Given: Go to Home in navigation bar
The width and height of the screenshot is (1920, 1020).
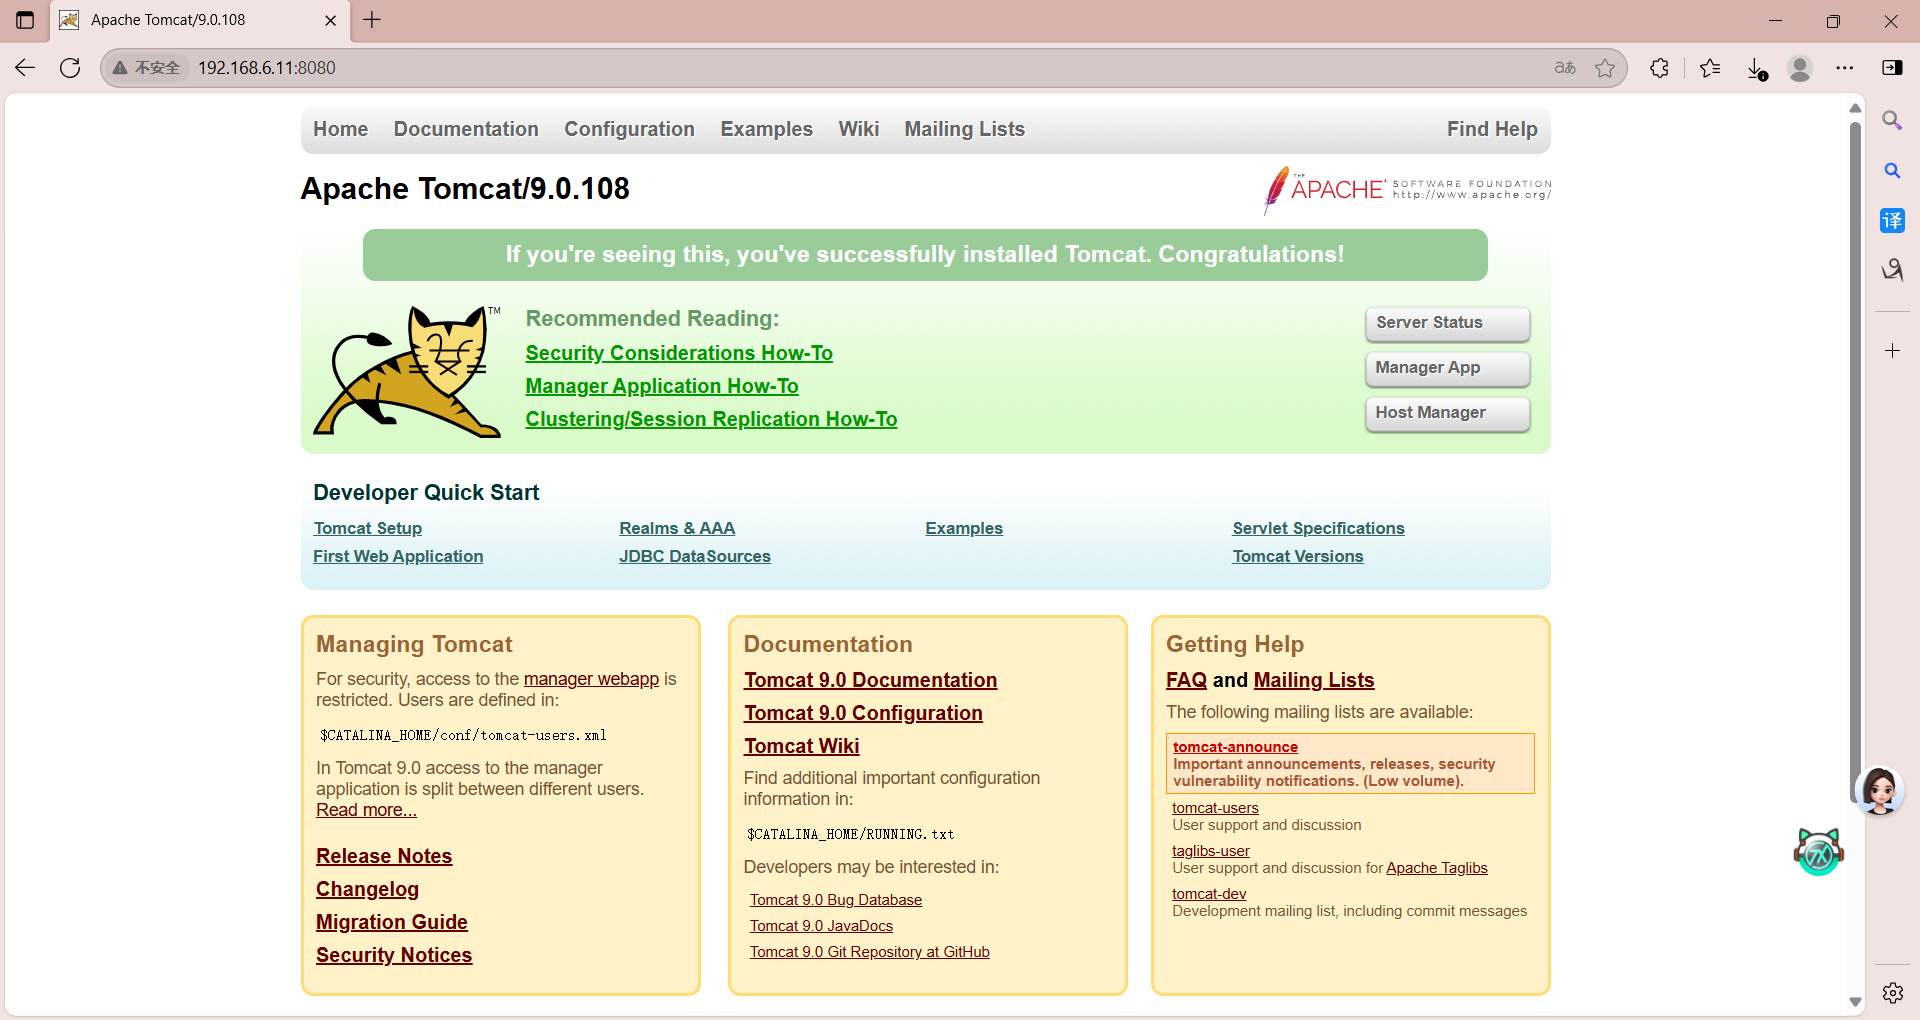Looking at the screenshot, I should 340,129.
